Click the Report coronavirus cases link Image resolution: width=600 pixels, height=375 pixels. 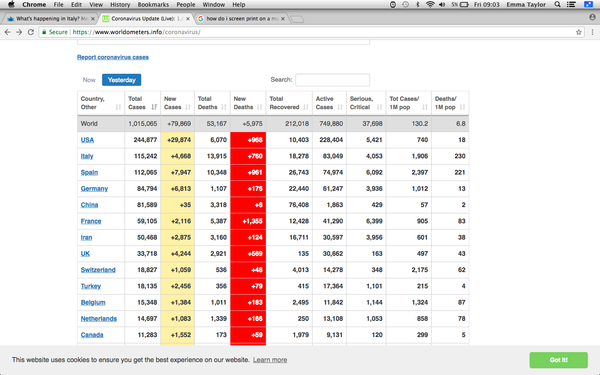tap(113, 57)
